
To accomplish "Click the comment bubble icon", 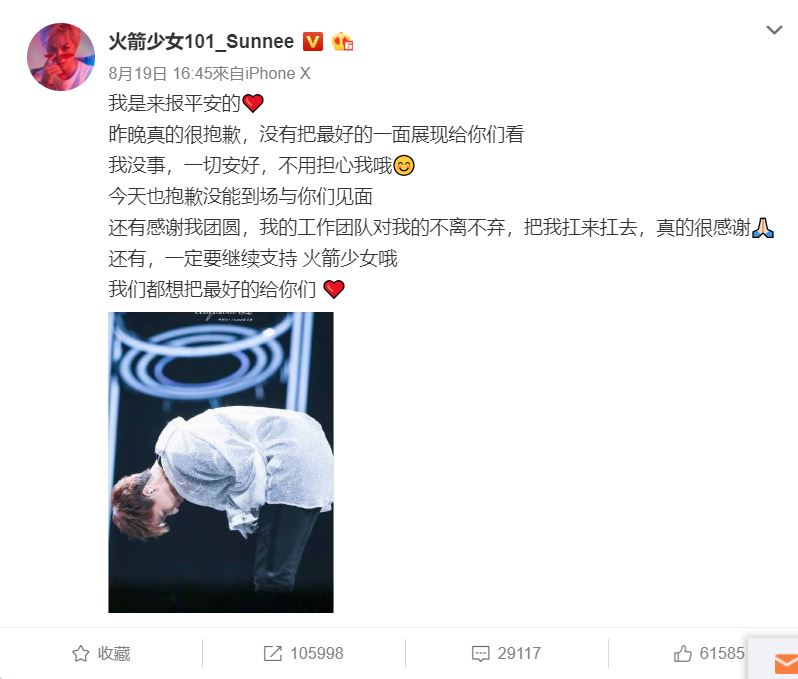I will [480, 653].
